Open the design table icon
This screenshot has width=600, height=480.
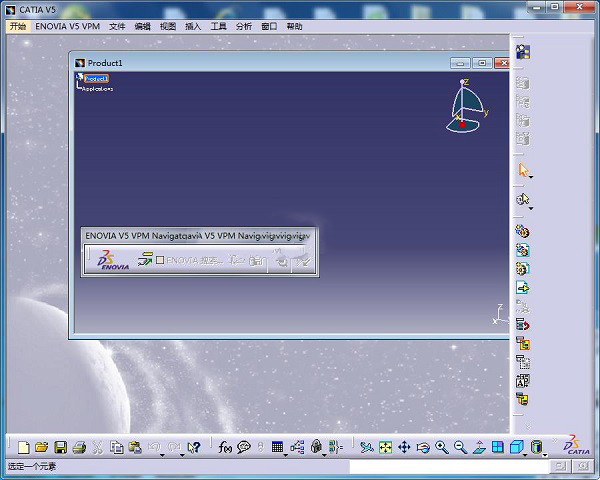pyautogui.click(x=277, y=447)
